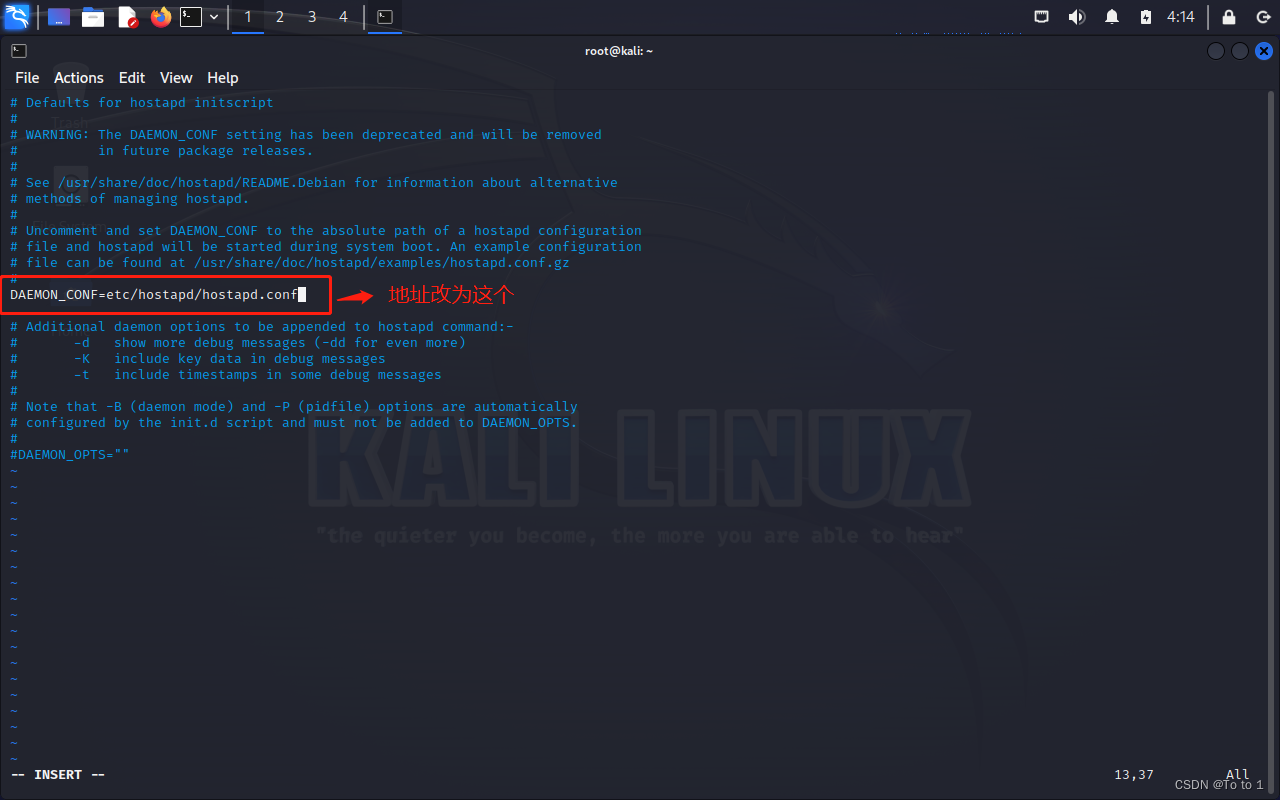Mute audio using the speaker icon

[x=1077, y=16]
